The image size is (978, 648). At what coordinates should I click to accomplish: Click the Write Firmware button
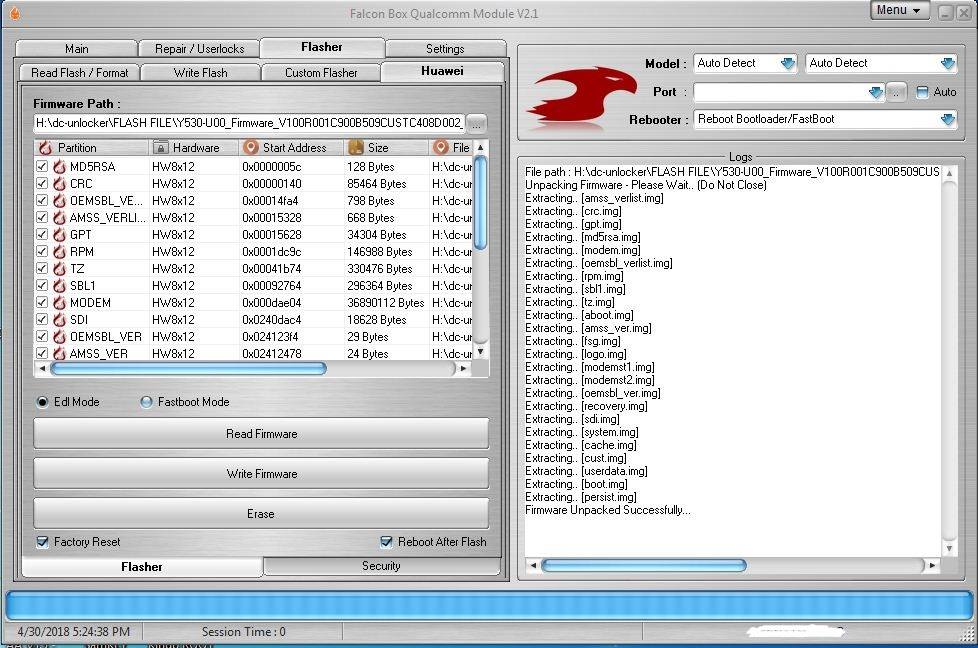[261, 473]
